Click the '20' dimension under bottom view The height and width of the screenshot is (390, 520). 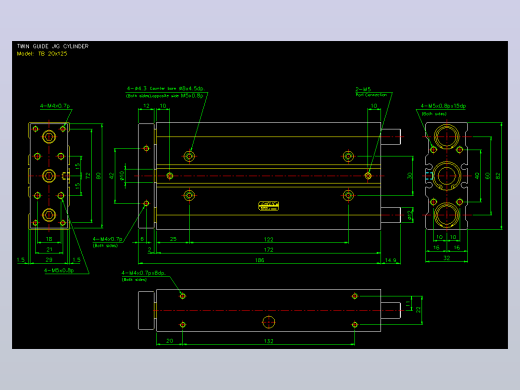coord(170,341)
